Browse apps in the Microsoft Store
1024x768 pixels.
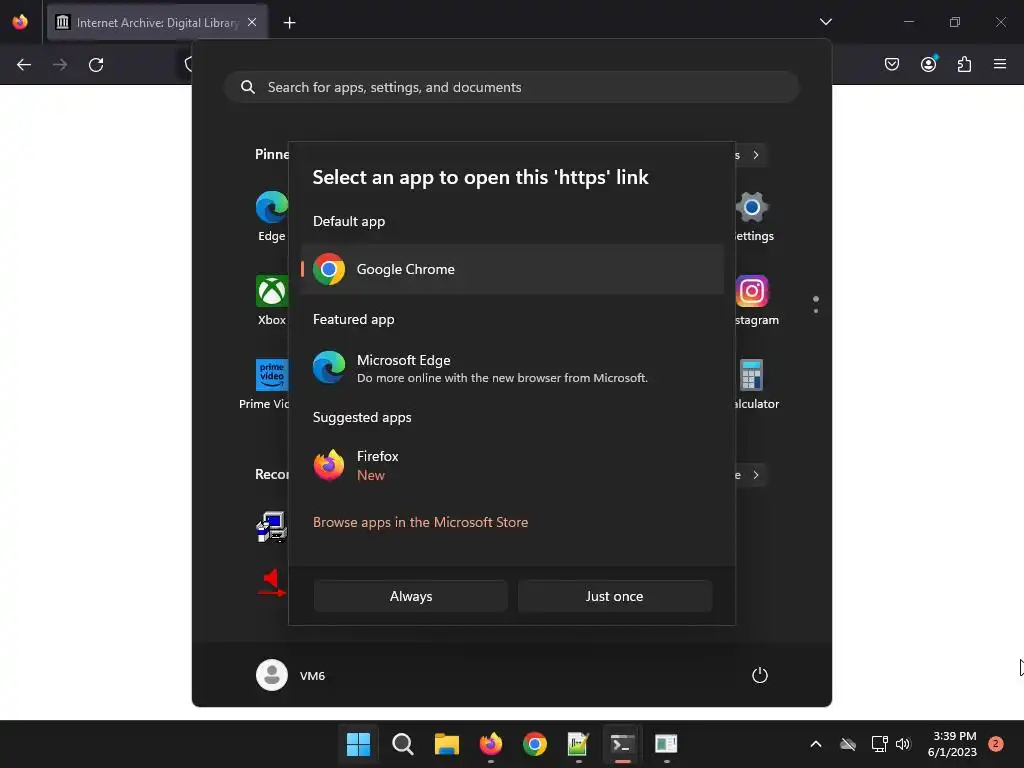(420, 522)
